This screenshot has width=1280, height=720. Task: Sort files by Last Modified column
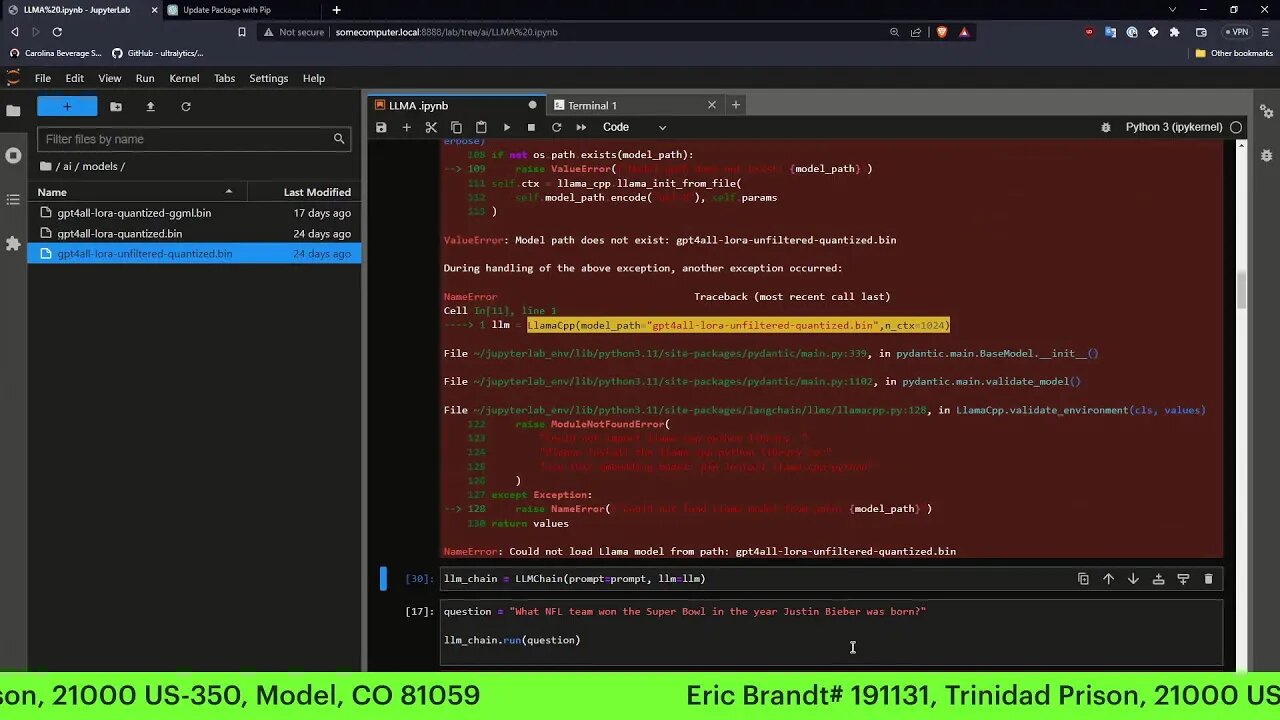click(x=303, y=192)
